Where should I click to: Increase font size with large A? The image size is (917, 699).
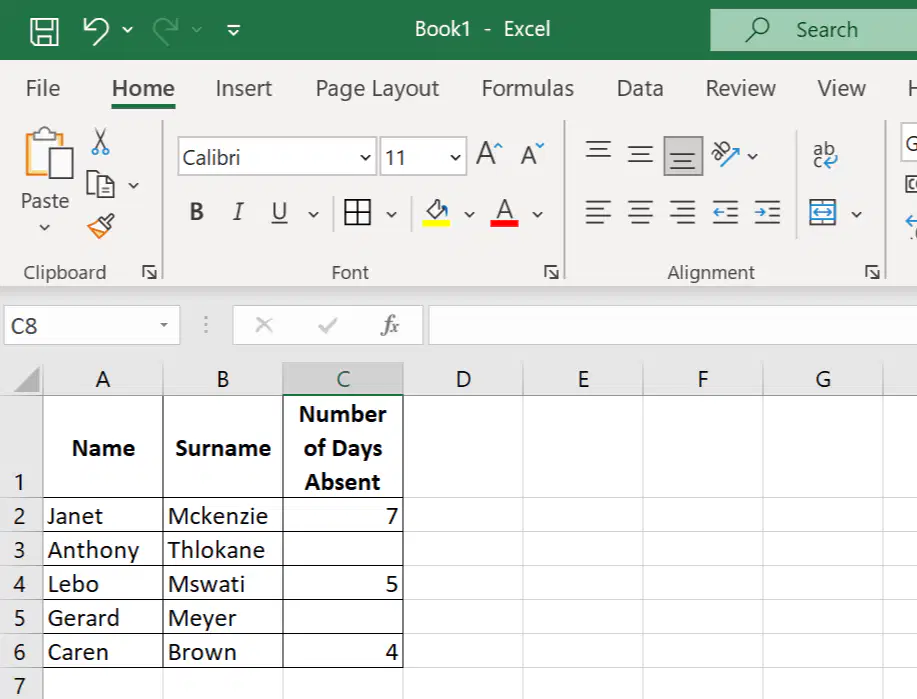(x=489, y=154)
